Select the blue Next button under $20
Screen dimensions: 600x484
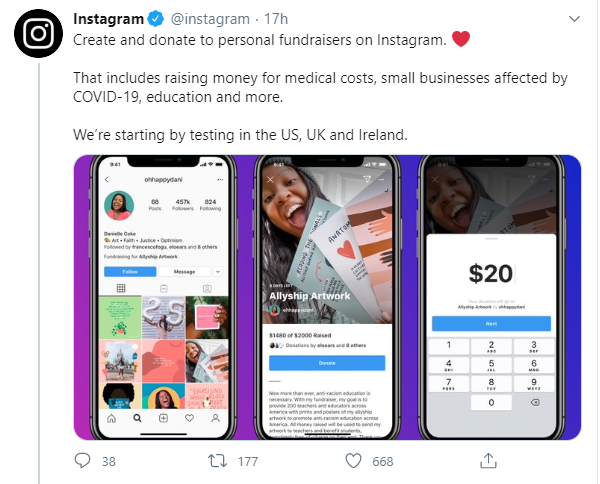click(x=491, y=324)
